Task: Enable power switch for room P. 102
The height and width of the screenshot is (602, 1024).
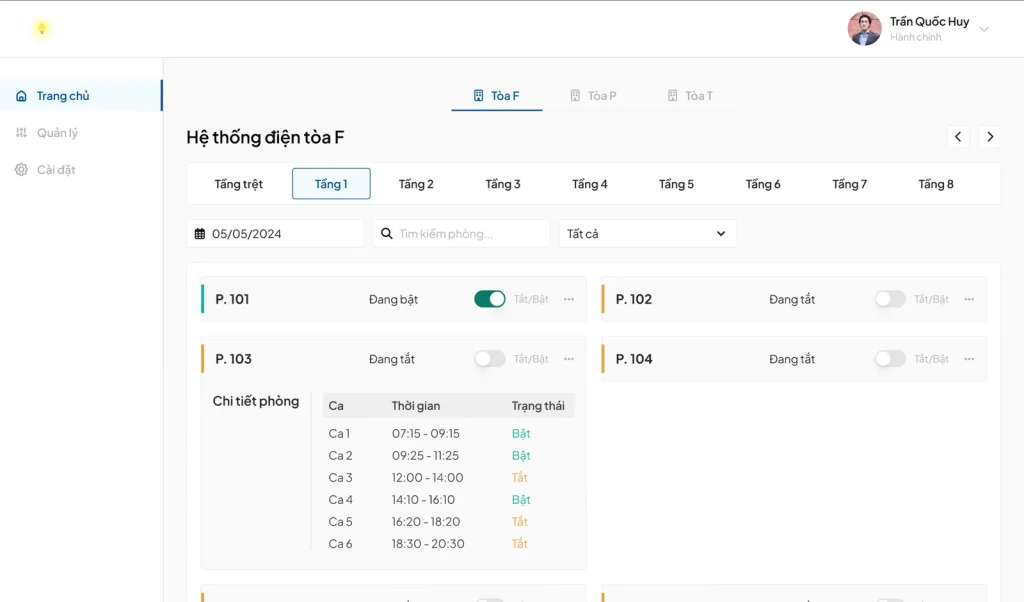Action: (x=889, y=299)
